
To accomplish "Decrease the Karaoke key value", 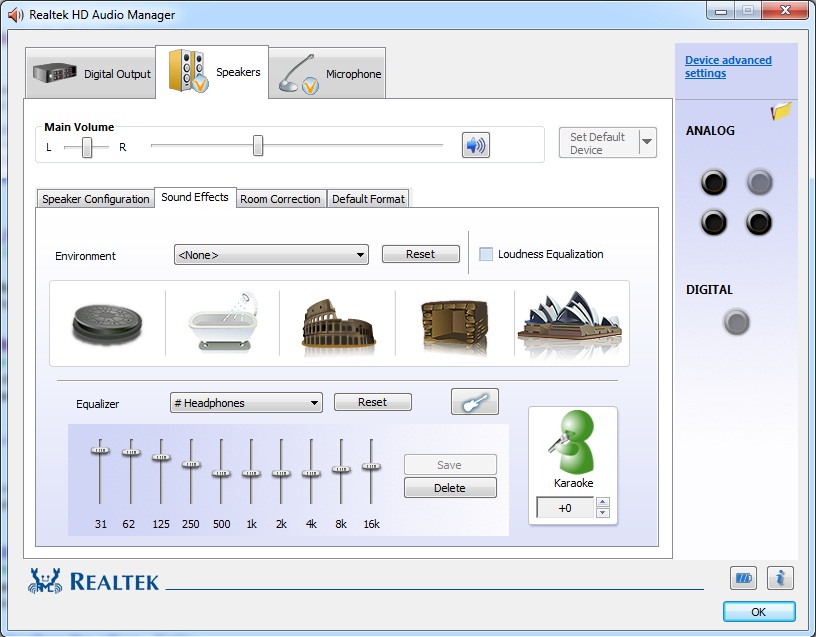I will (603, 513).
